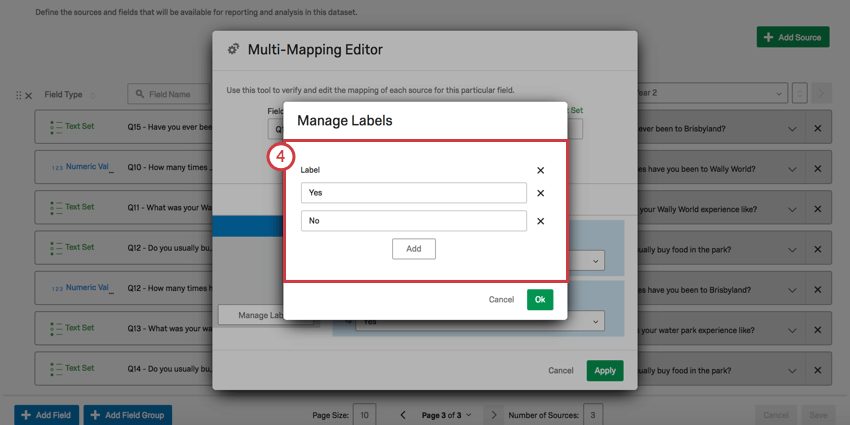Viewport: 850px width, 425px height.
Task: Delete the Q13 water park row
Action: pos(817,330)
